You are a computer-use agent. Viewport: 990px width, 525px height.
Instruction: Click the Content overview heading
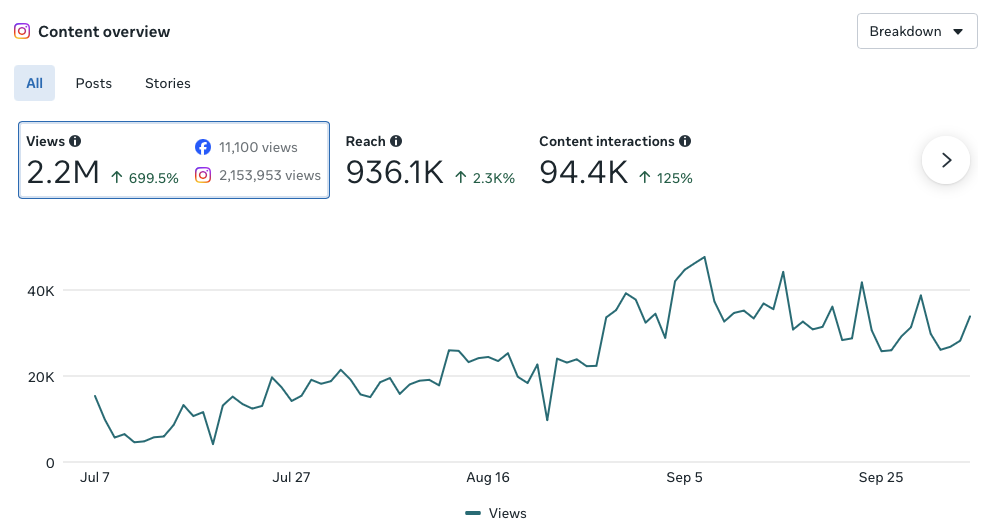point(104,32)
